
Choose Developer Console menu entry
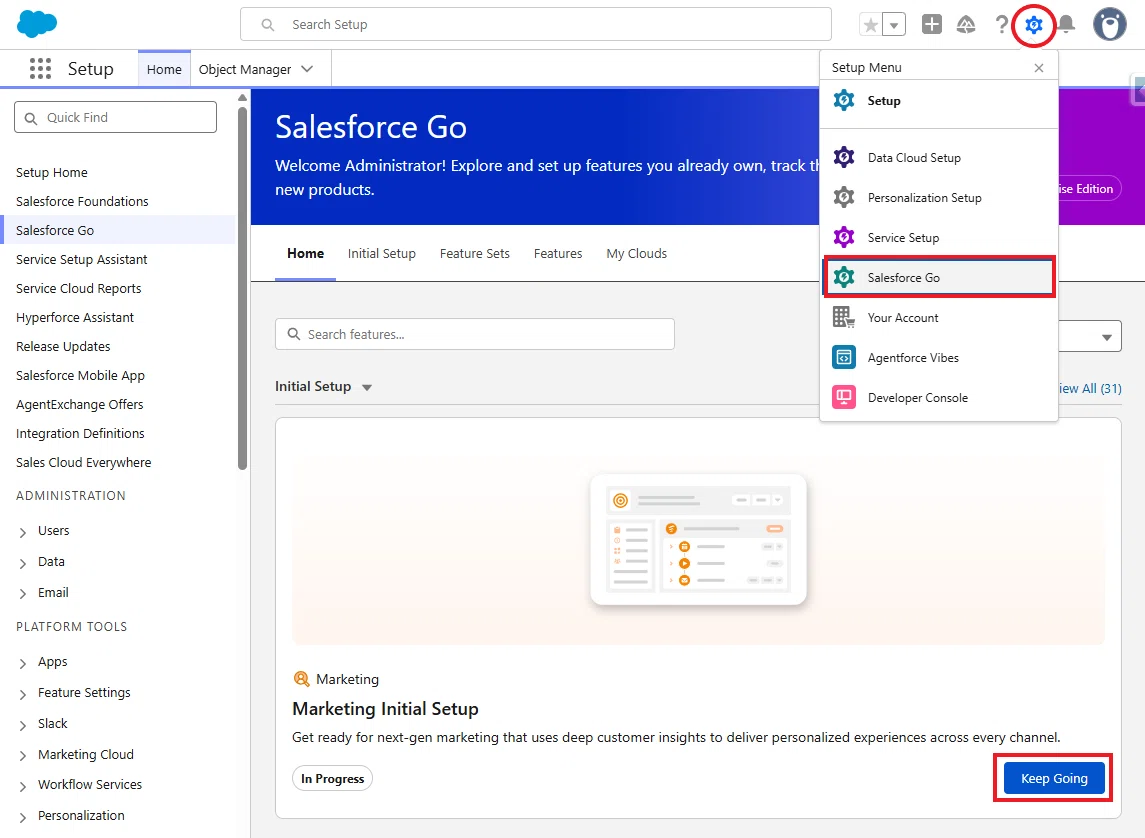point(939,398)
